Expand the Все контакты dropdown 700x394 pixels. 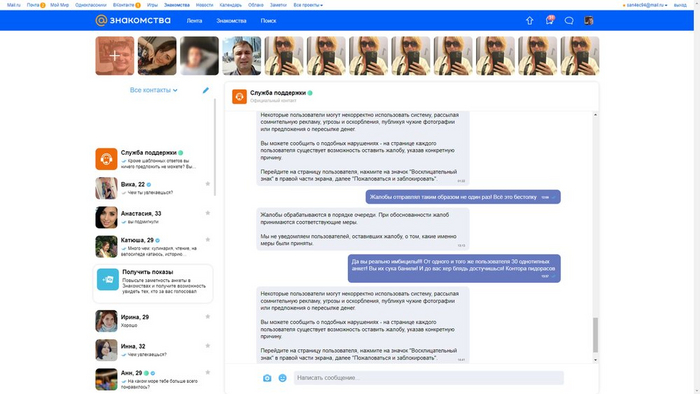coord(154,90)
